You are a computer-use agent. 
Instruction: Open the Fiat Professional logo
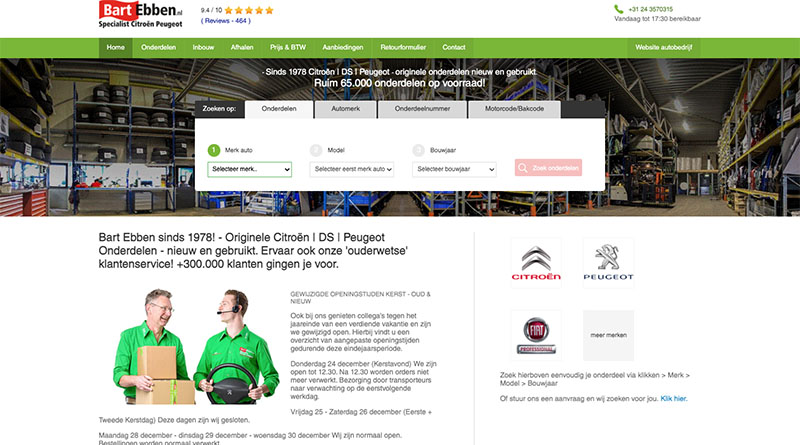click(536, 335)
